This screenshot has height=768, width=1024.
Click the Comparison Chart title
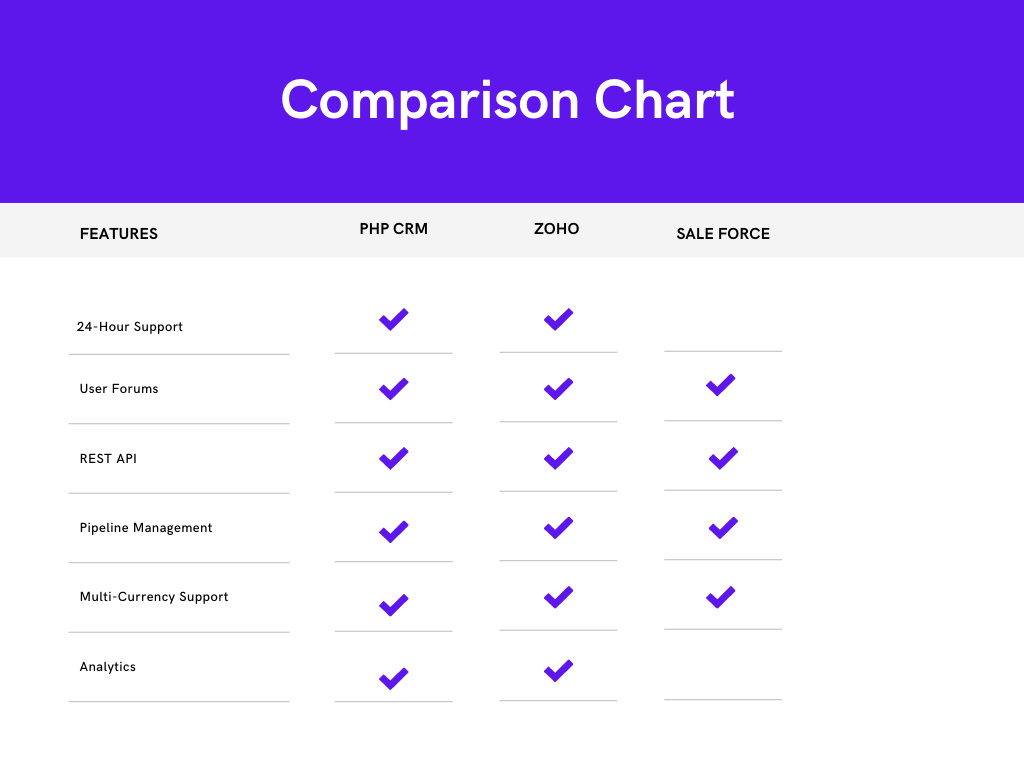508,101
